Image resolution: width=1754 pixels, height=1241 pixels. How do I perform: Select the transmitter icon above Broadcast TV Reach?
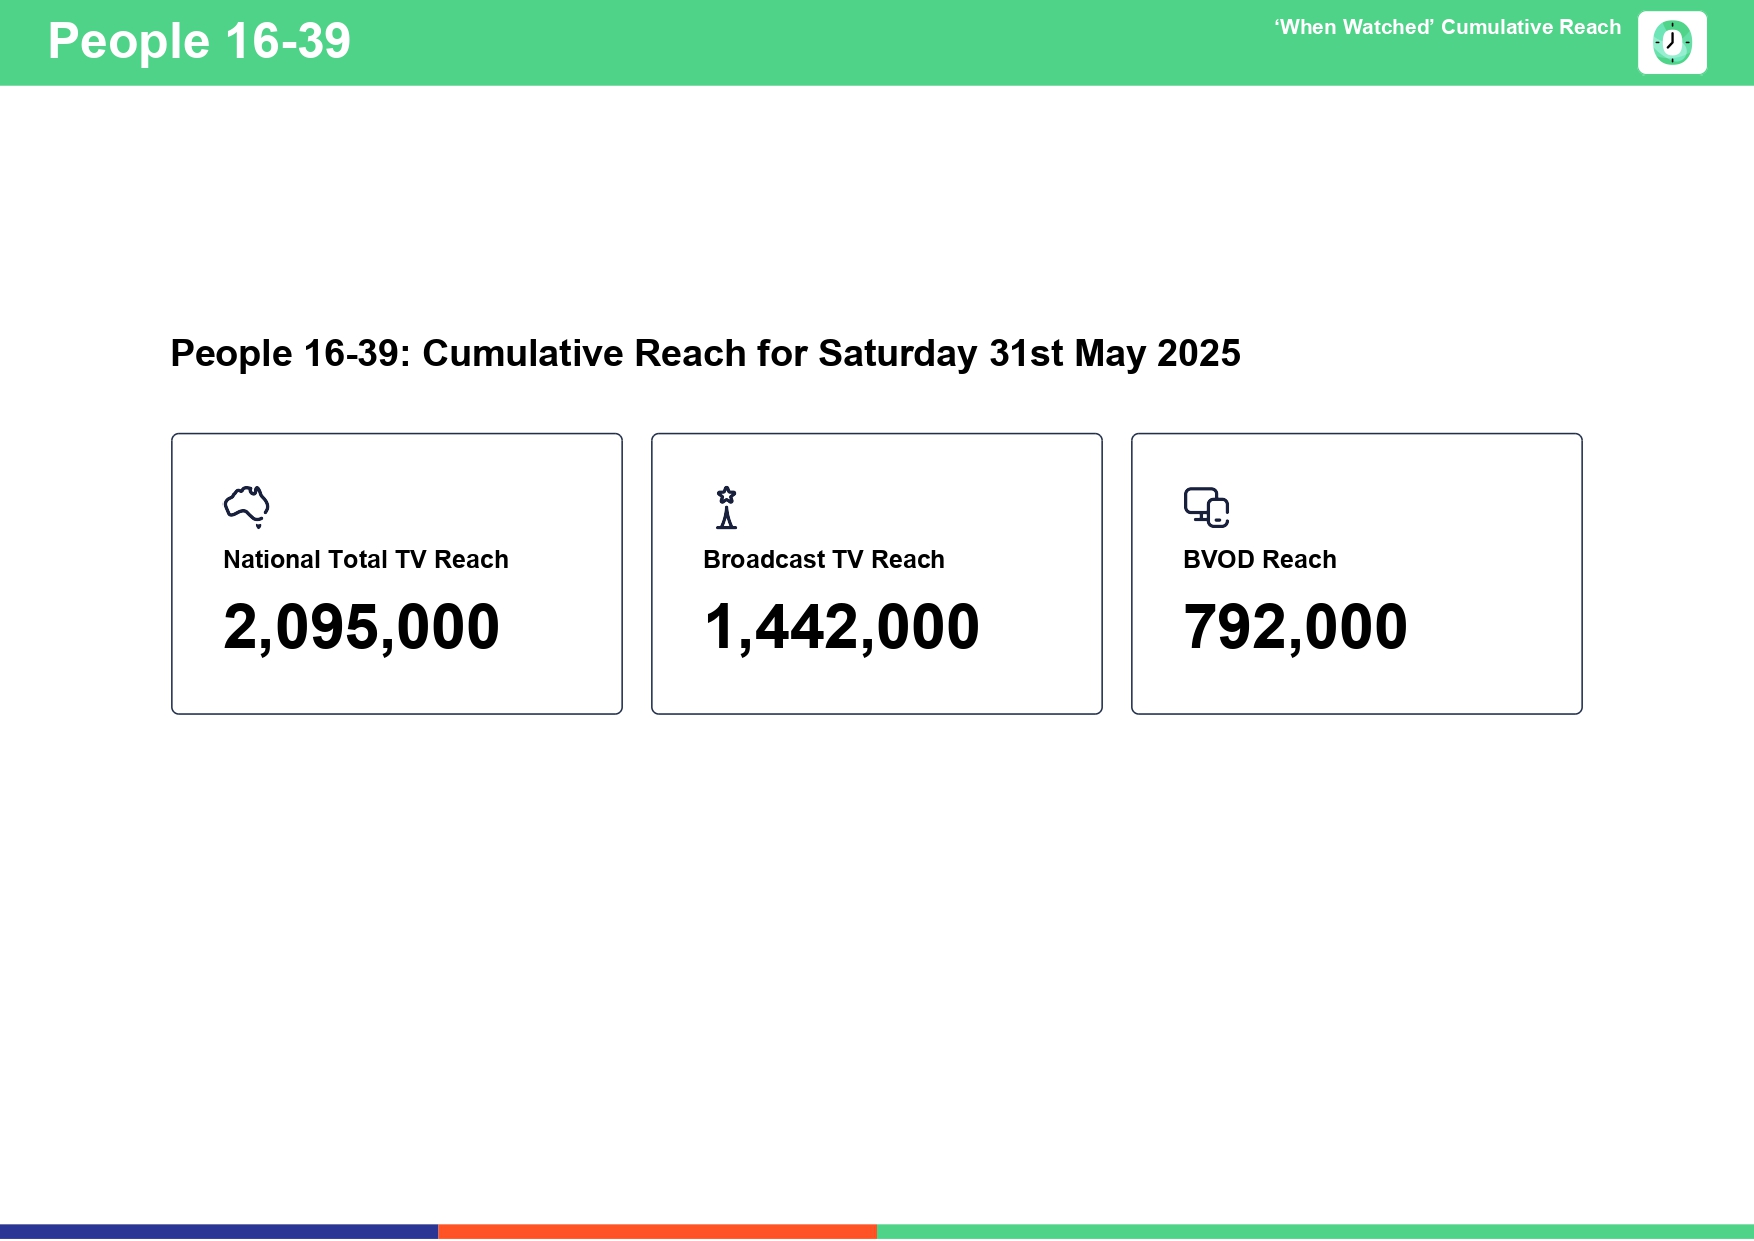coord(725,508)
